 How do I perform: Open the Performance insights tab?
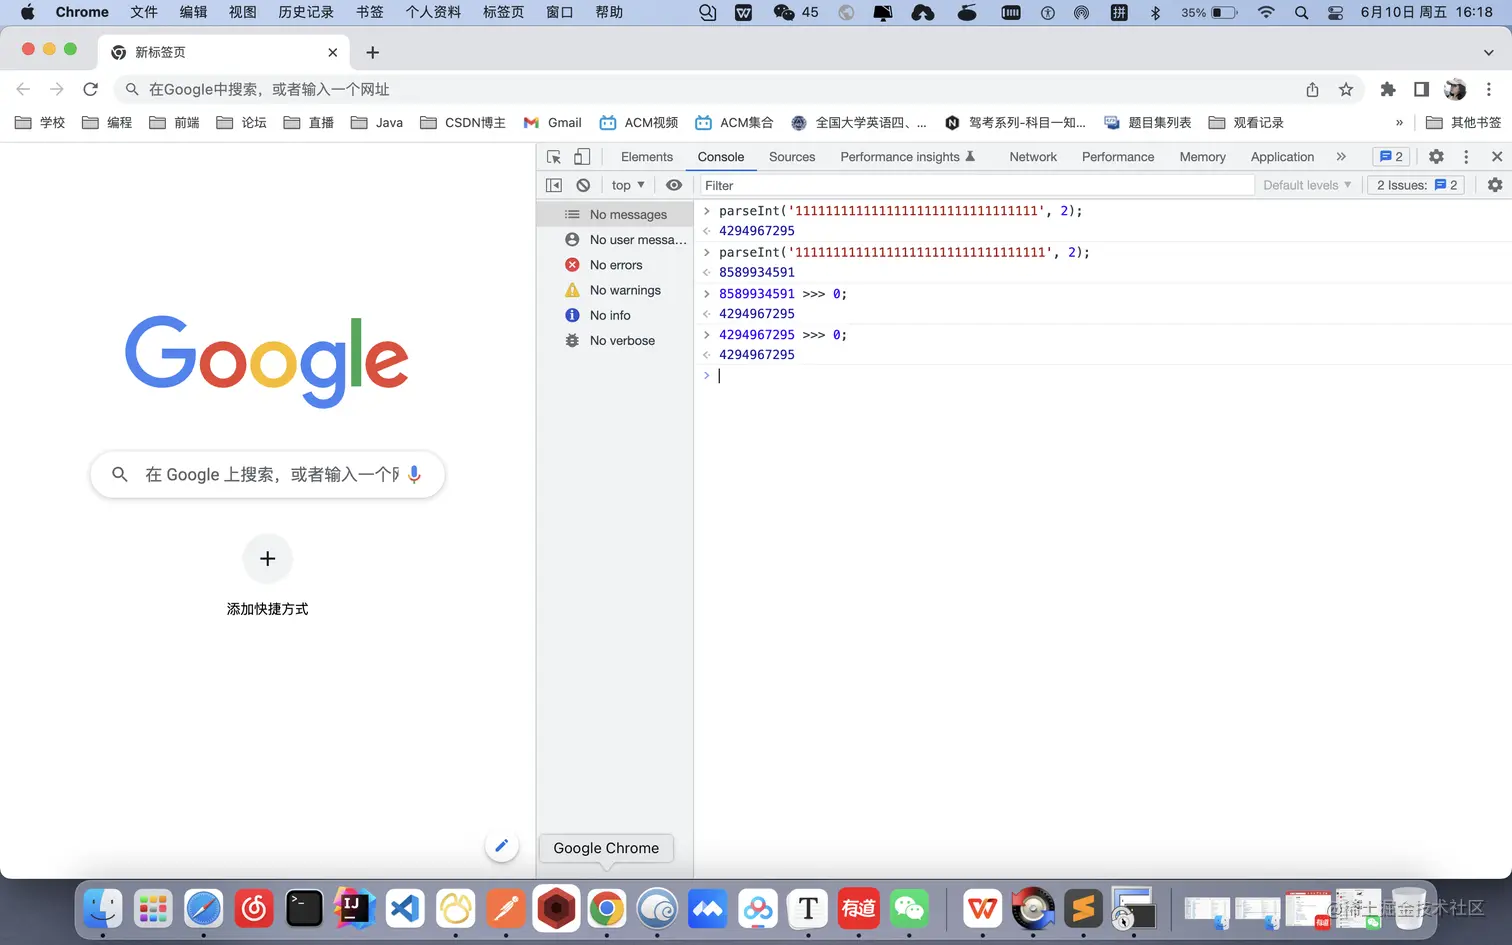coord(908,157)
